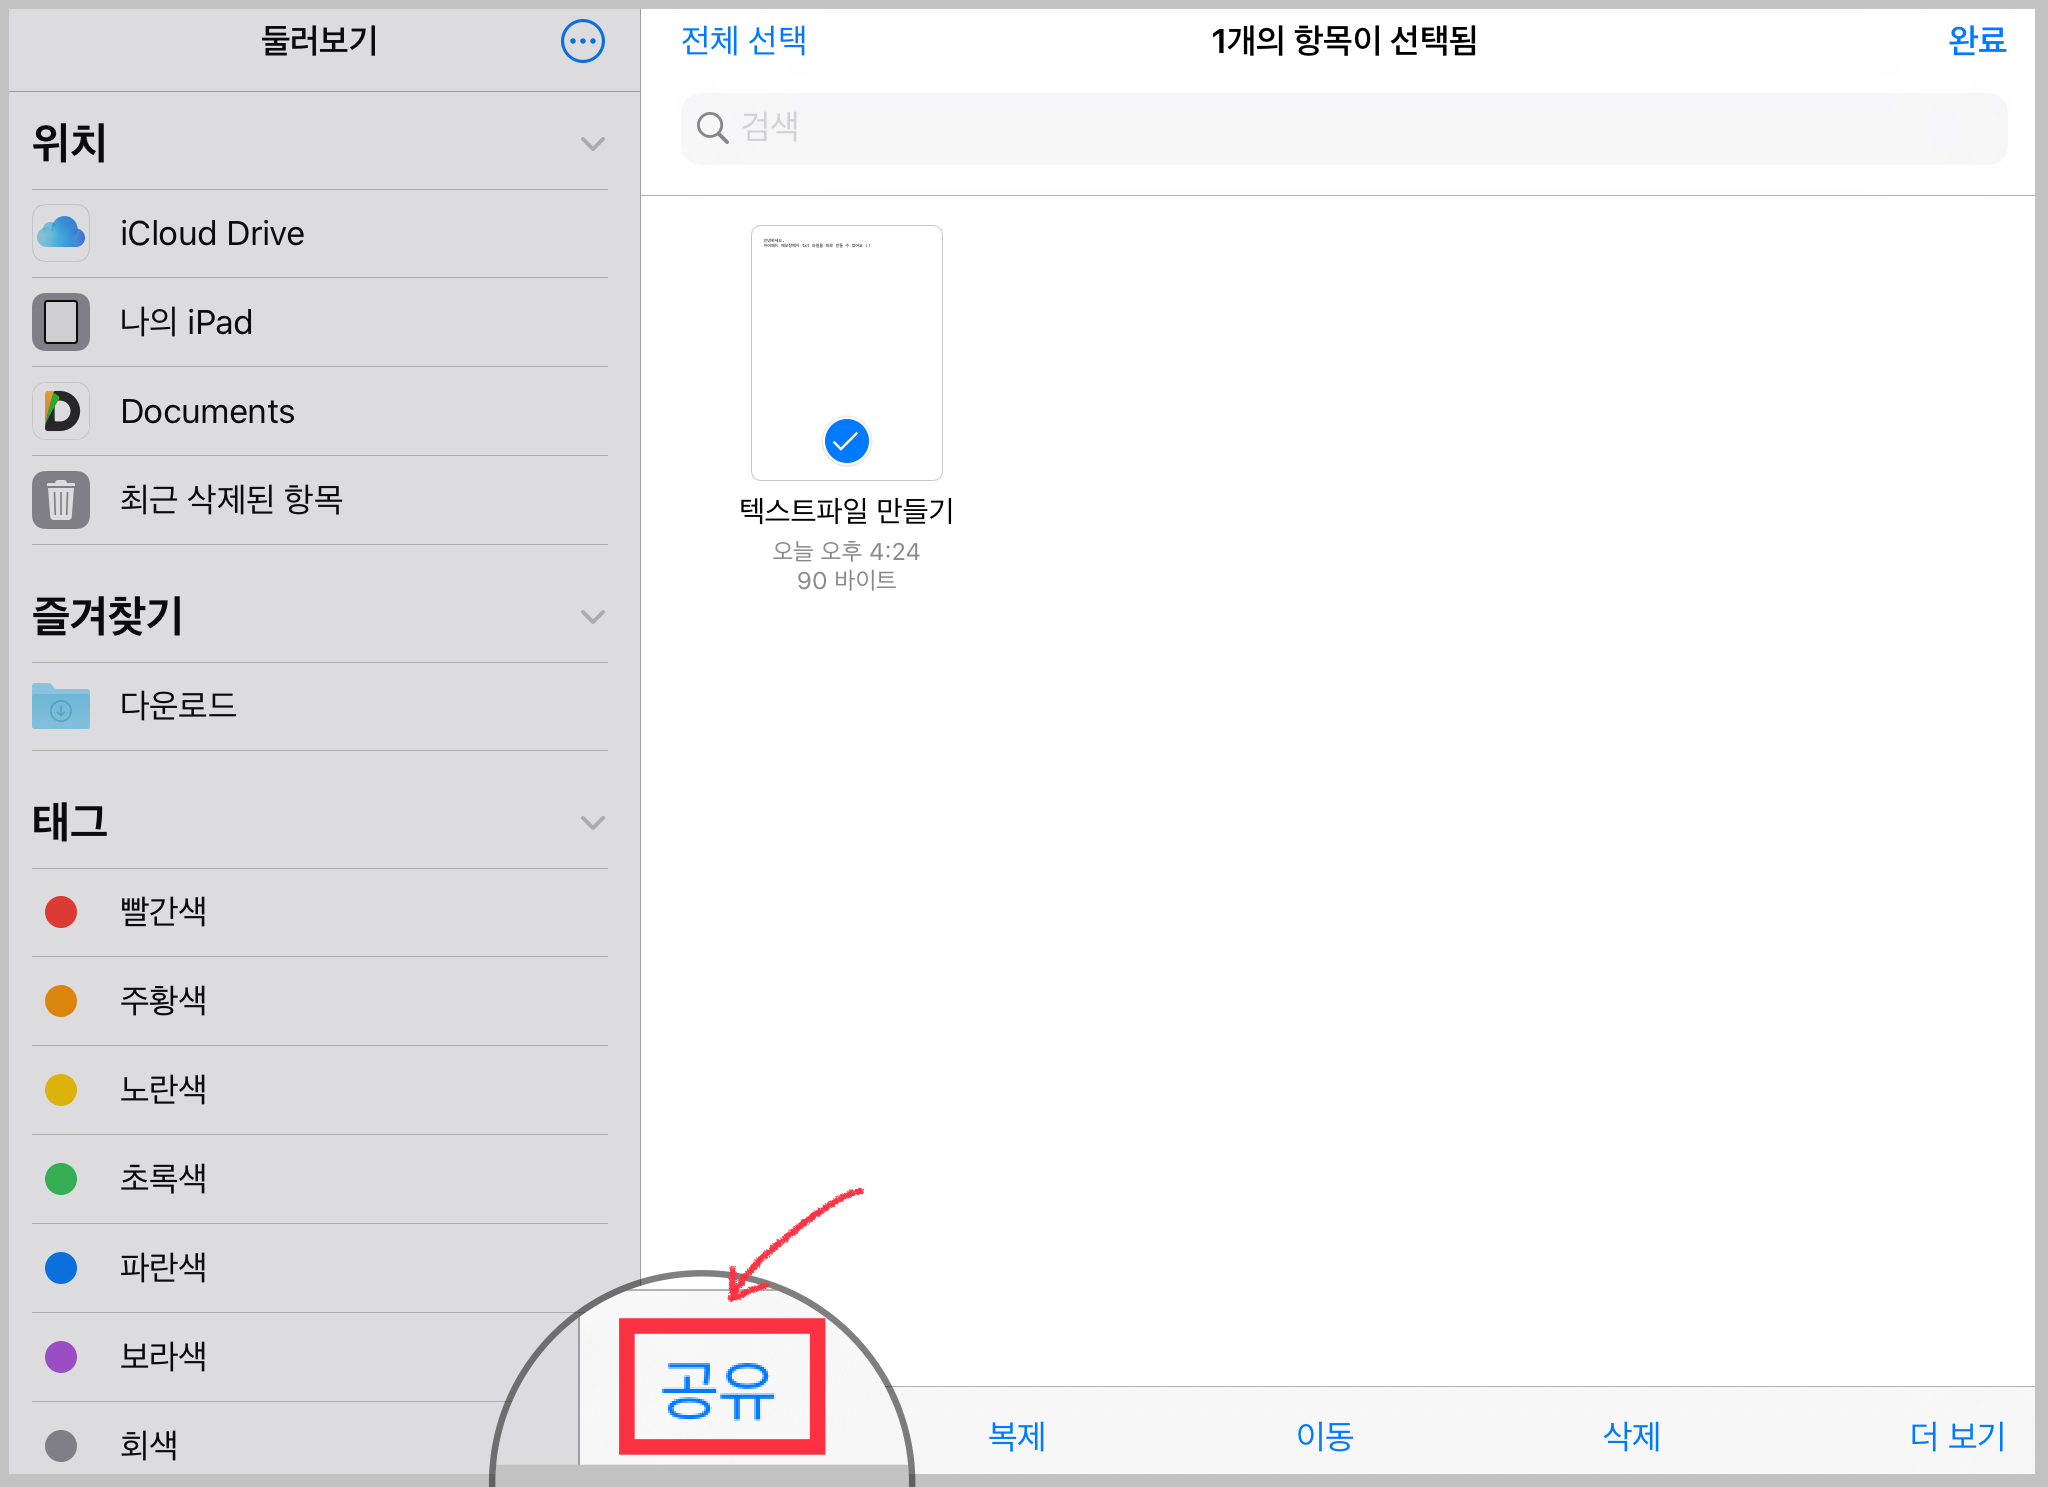Open the 다운로드 folder icon
Screen dimensions: 2048x1487
tap(61, 706)
